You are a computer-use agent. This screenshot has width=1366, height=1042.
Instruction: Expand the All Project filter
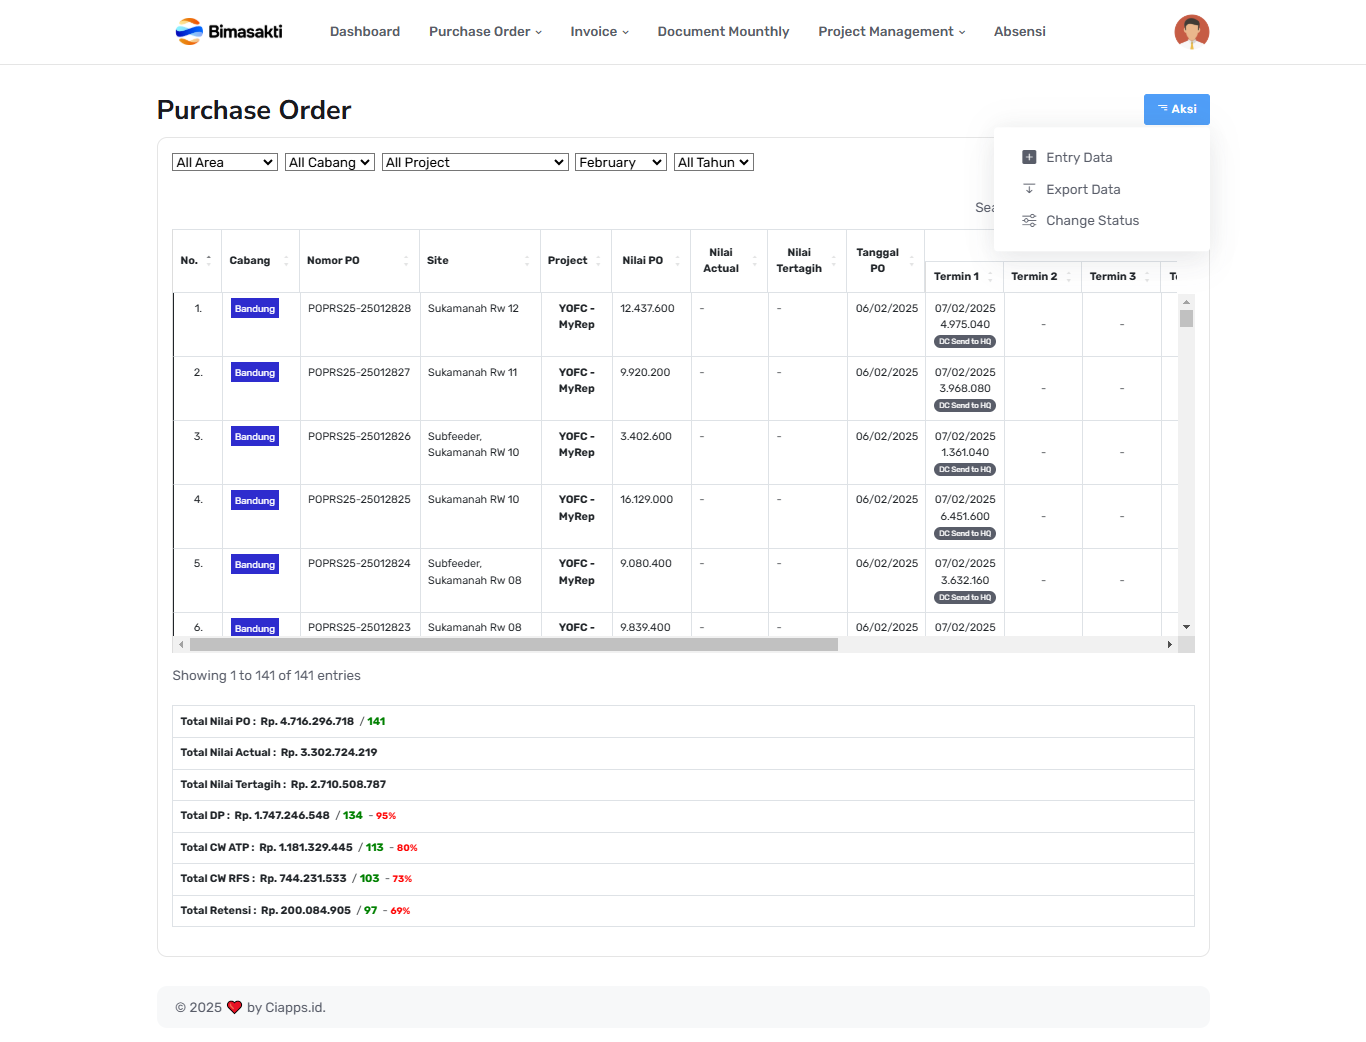[x=475, y=162]
